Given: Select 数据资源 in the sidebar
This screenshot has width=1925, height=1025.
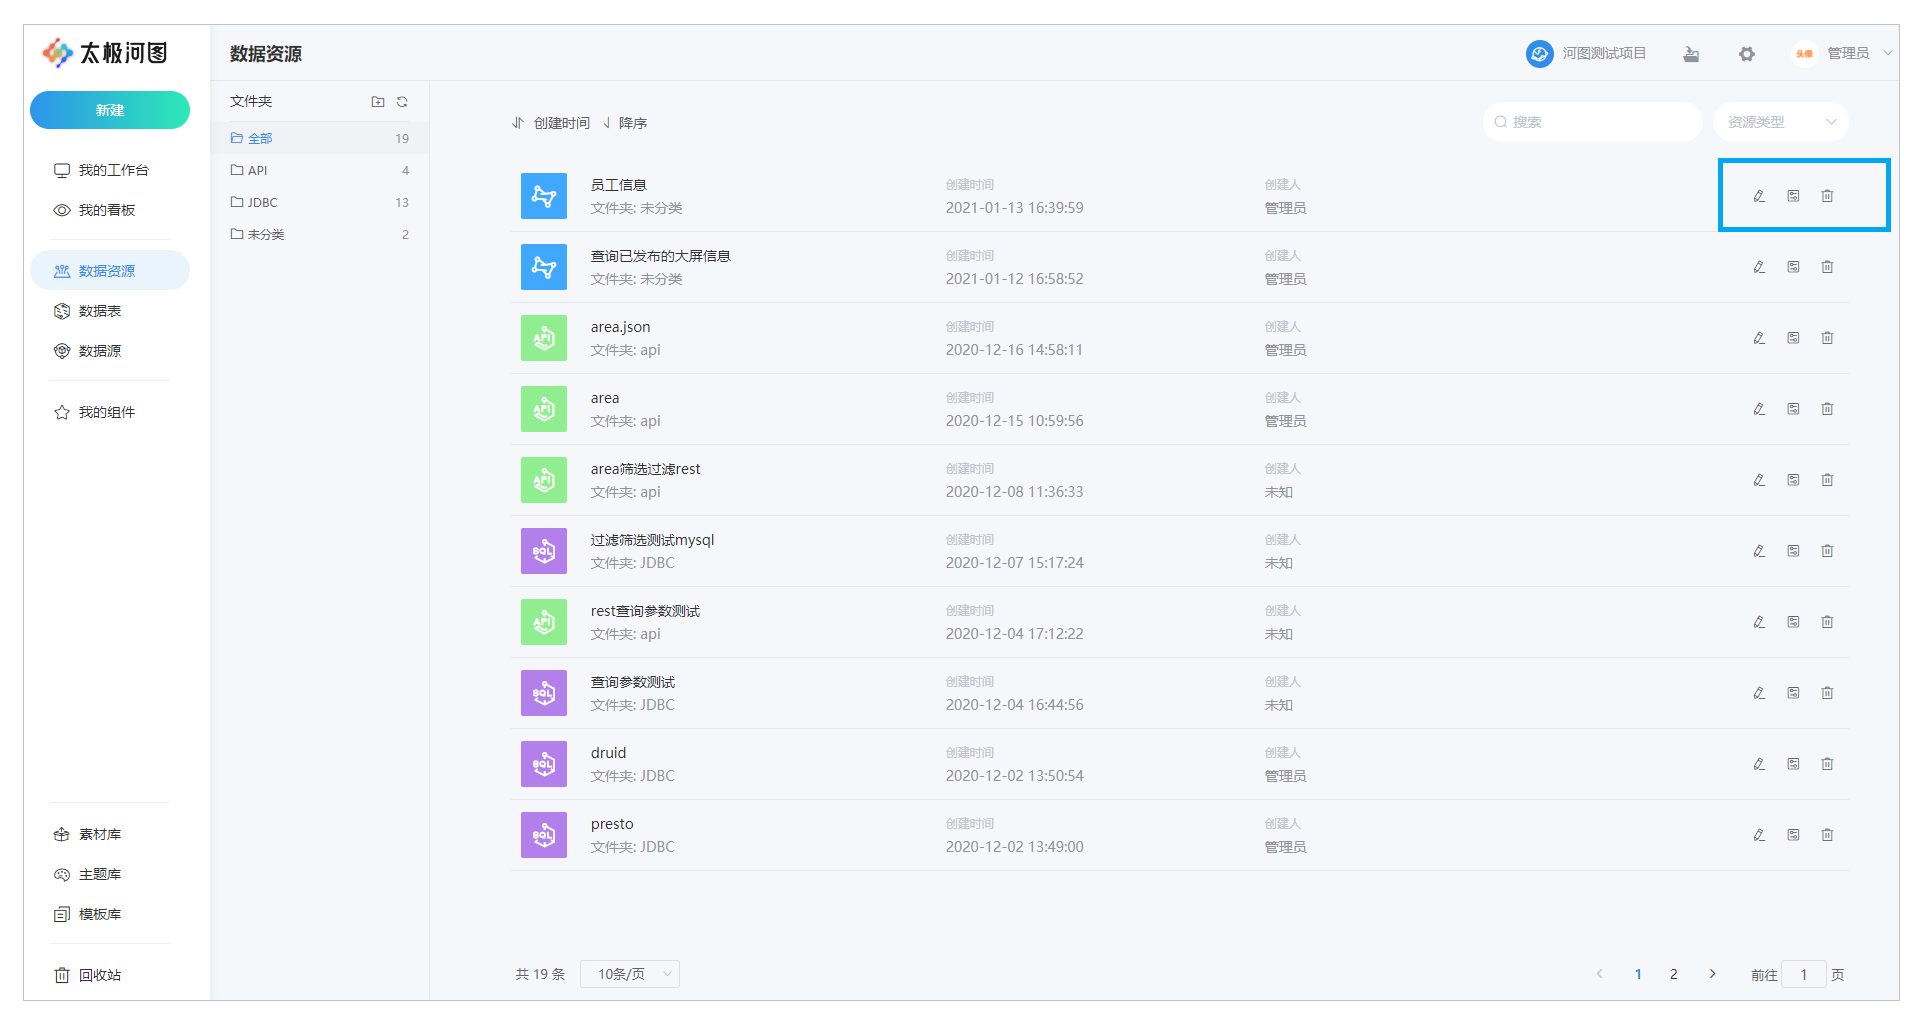Looking at the screenshot, I should point(110,271).
